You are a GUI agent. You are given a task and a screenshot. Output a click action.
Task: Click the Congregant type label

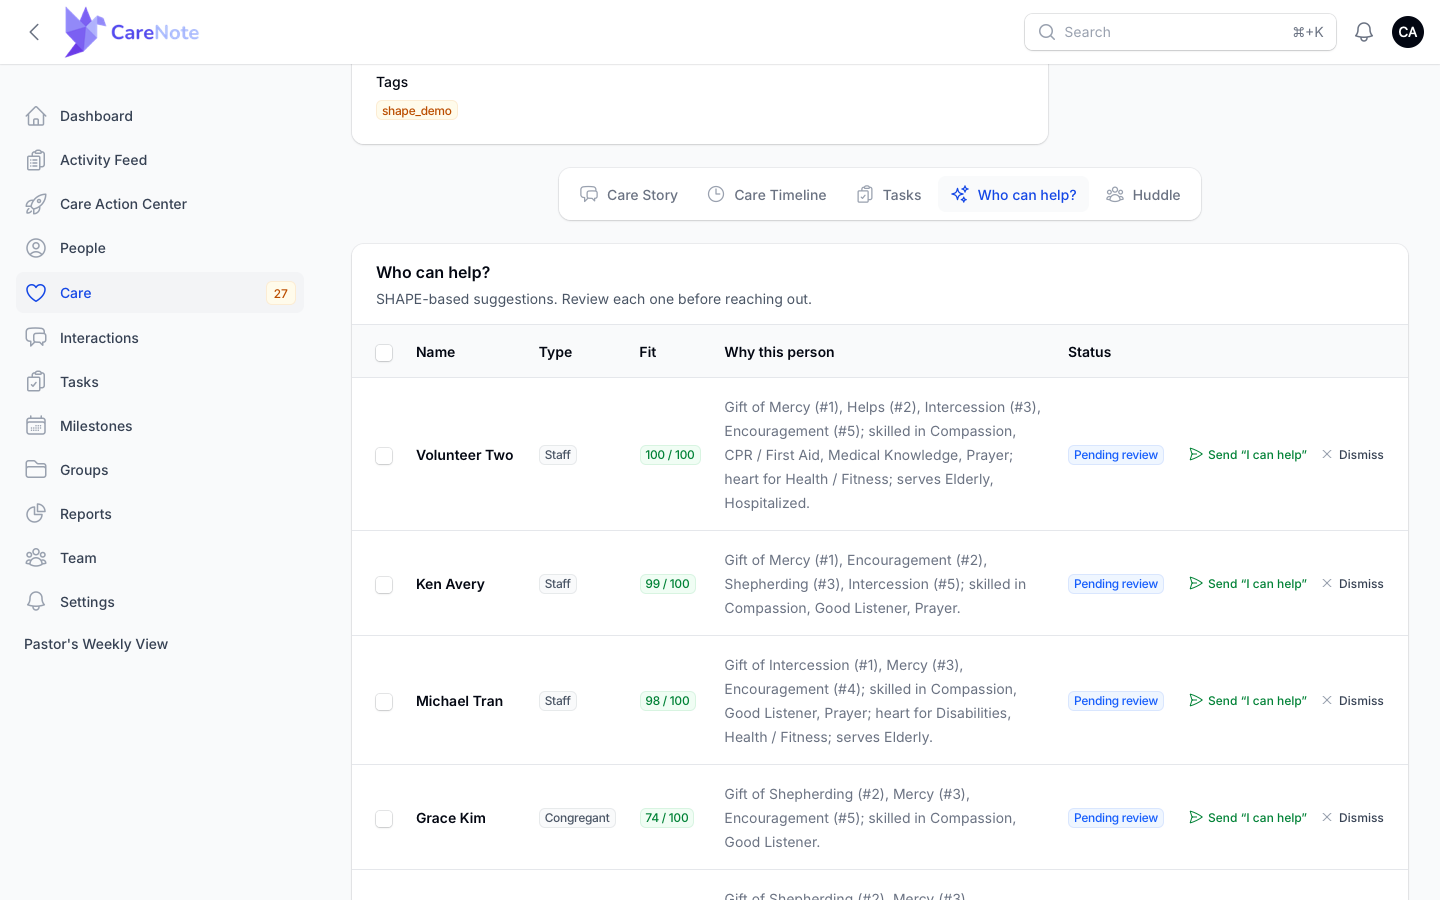(x=577, y=818)
